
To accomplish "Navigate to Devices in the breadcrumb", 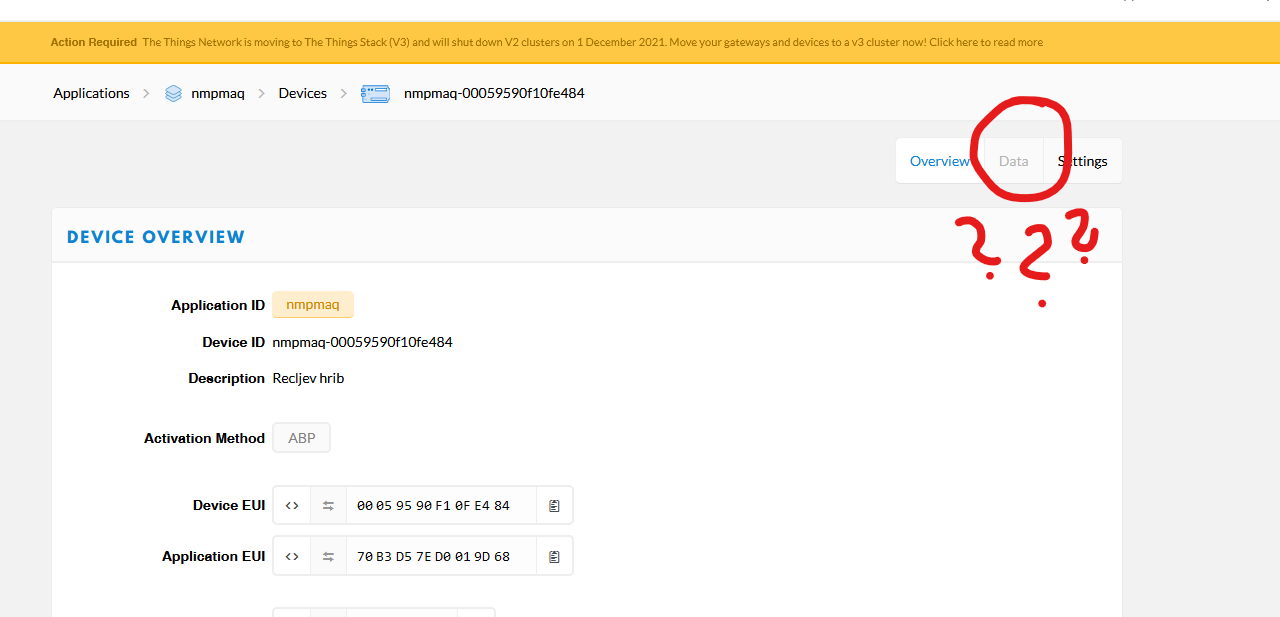I will tap(302, 93).
